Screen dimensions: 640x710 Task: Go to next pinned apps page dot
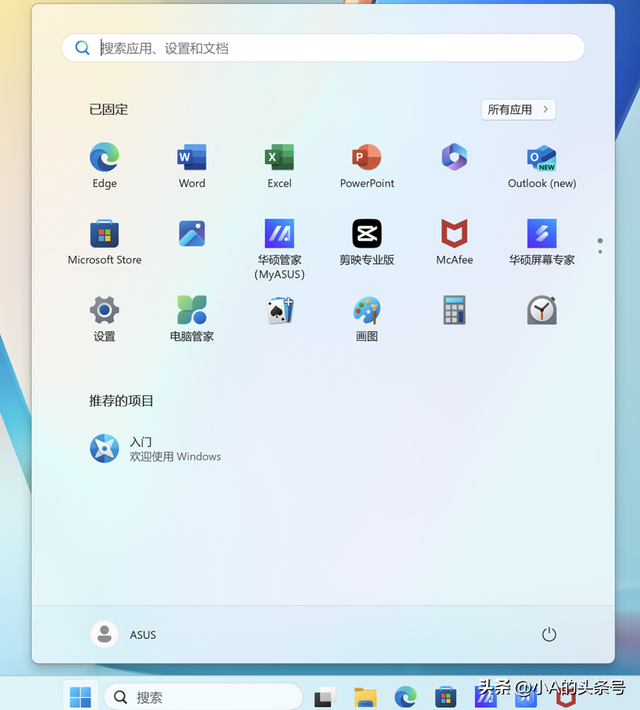600,252
